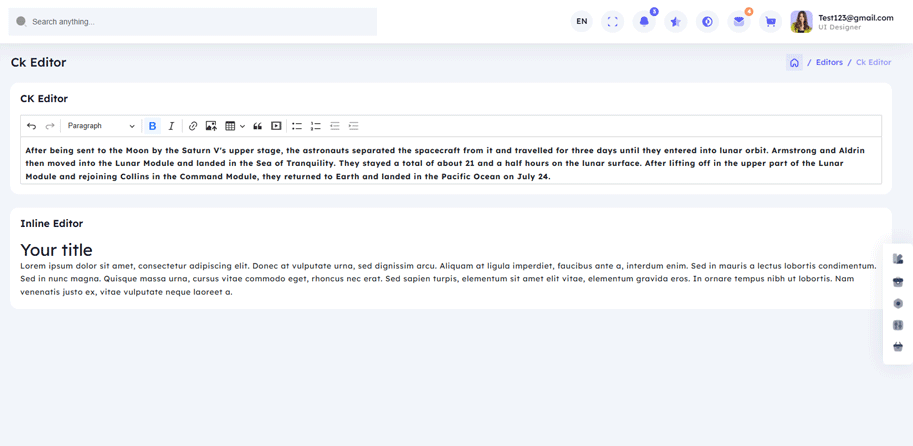913x446 pixels.
Task: Click the redo arrow in editor toolbar
Action: (50, 126)
